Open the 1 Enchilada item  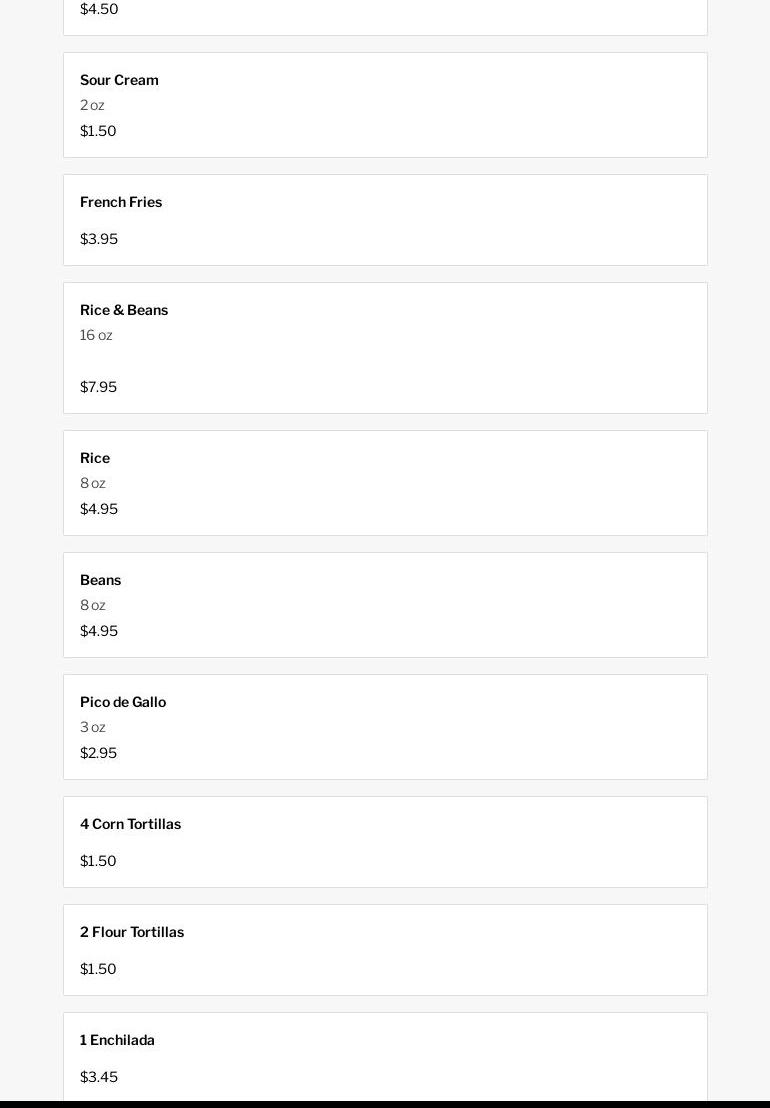[x=117, y=1040]
